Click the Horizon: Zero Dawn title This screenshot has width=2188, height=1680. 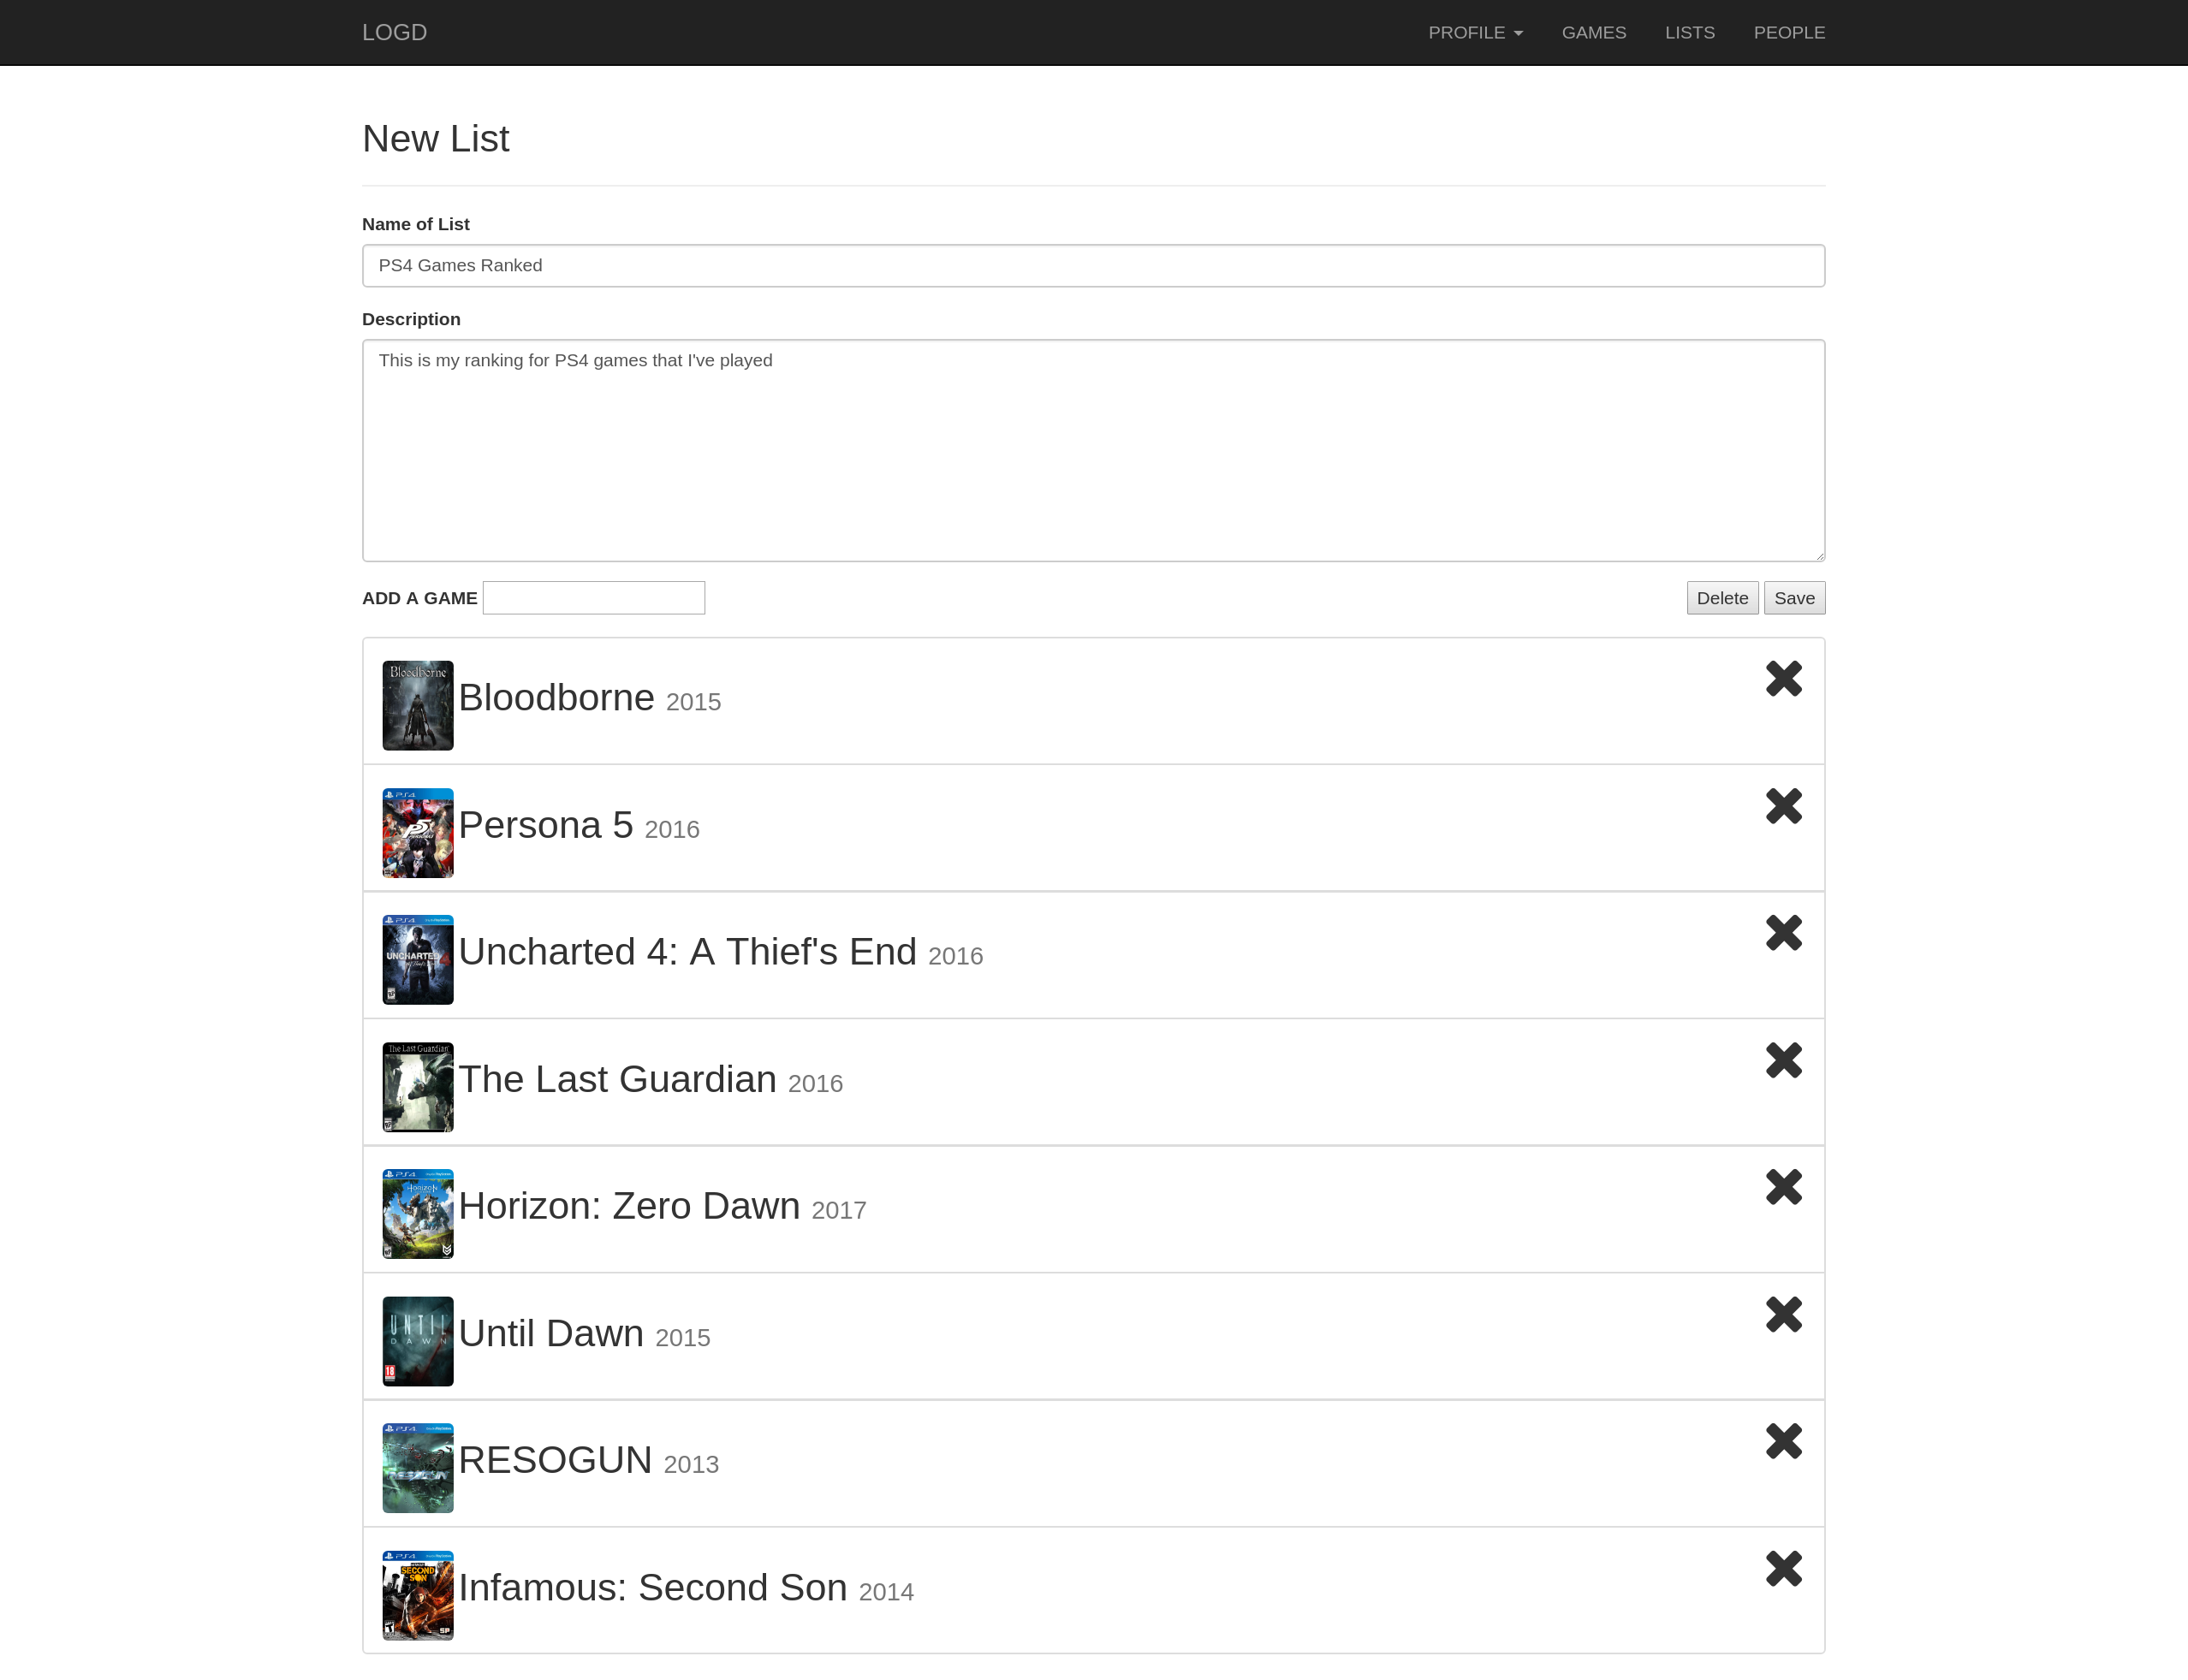[630, 1206]
